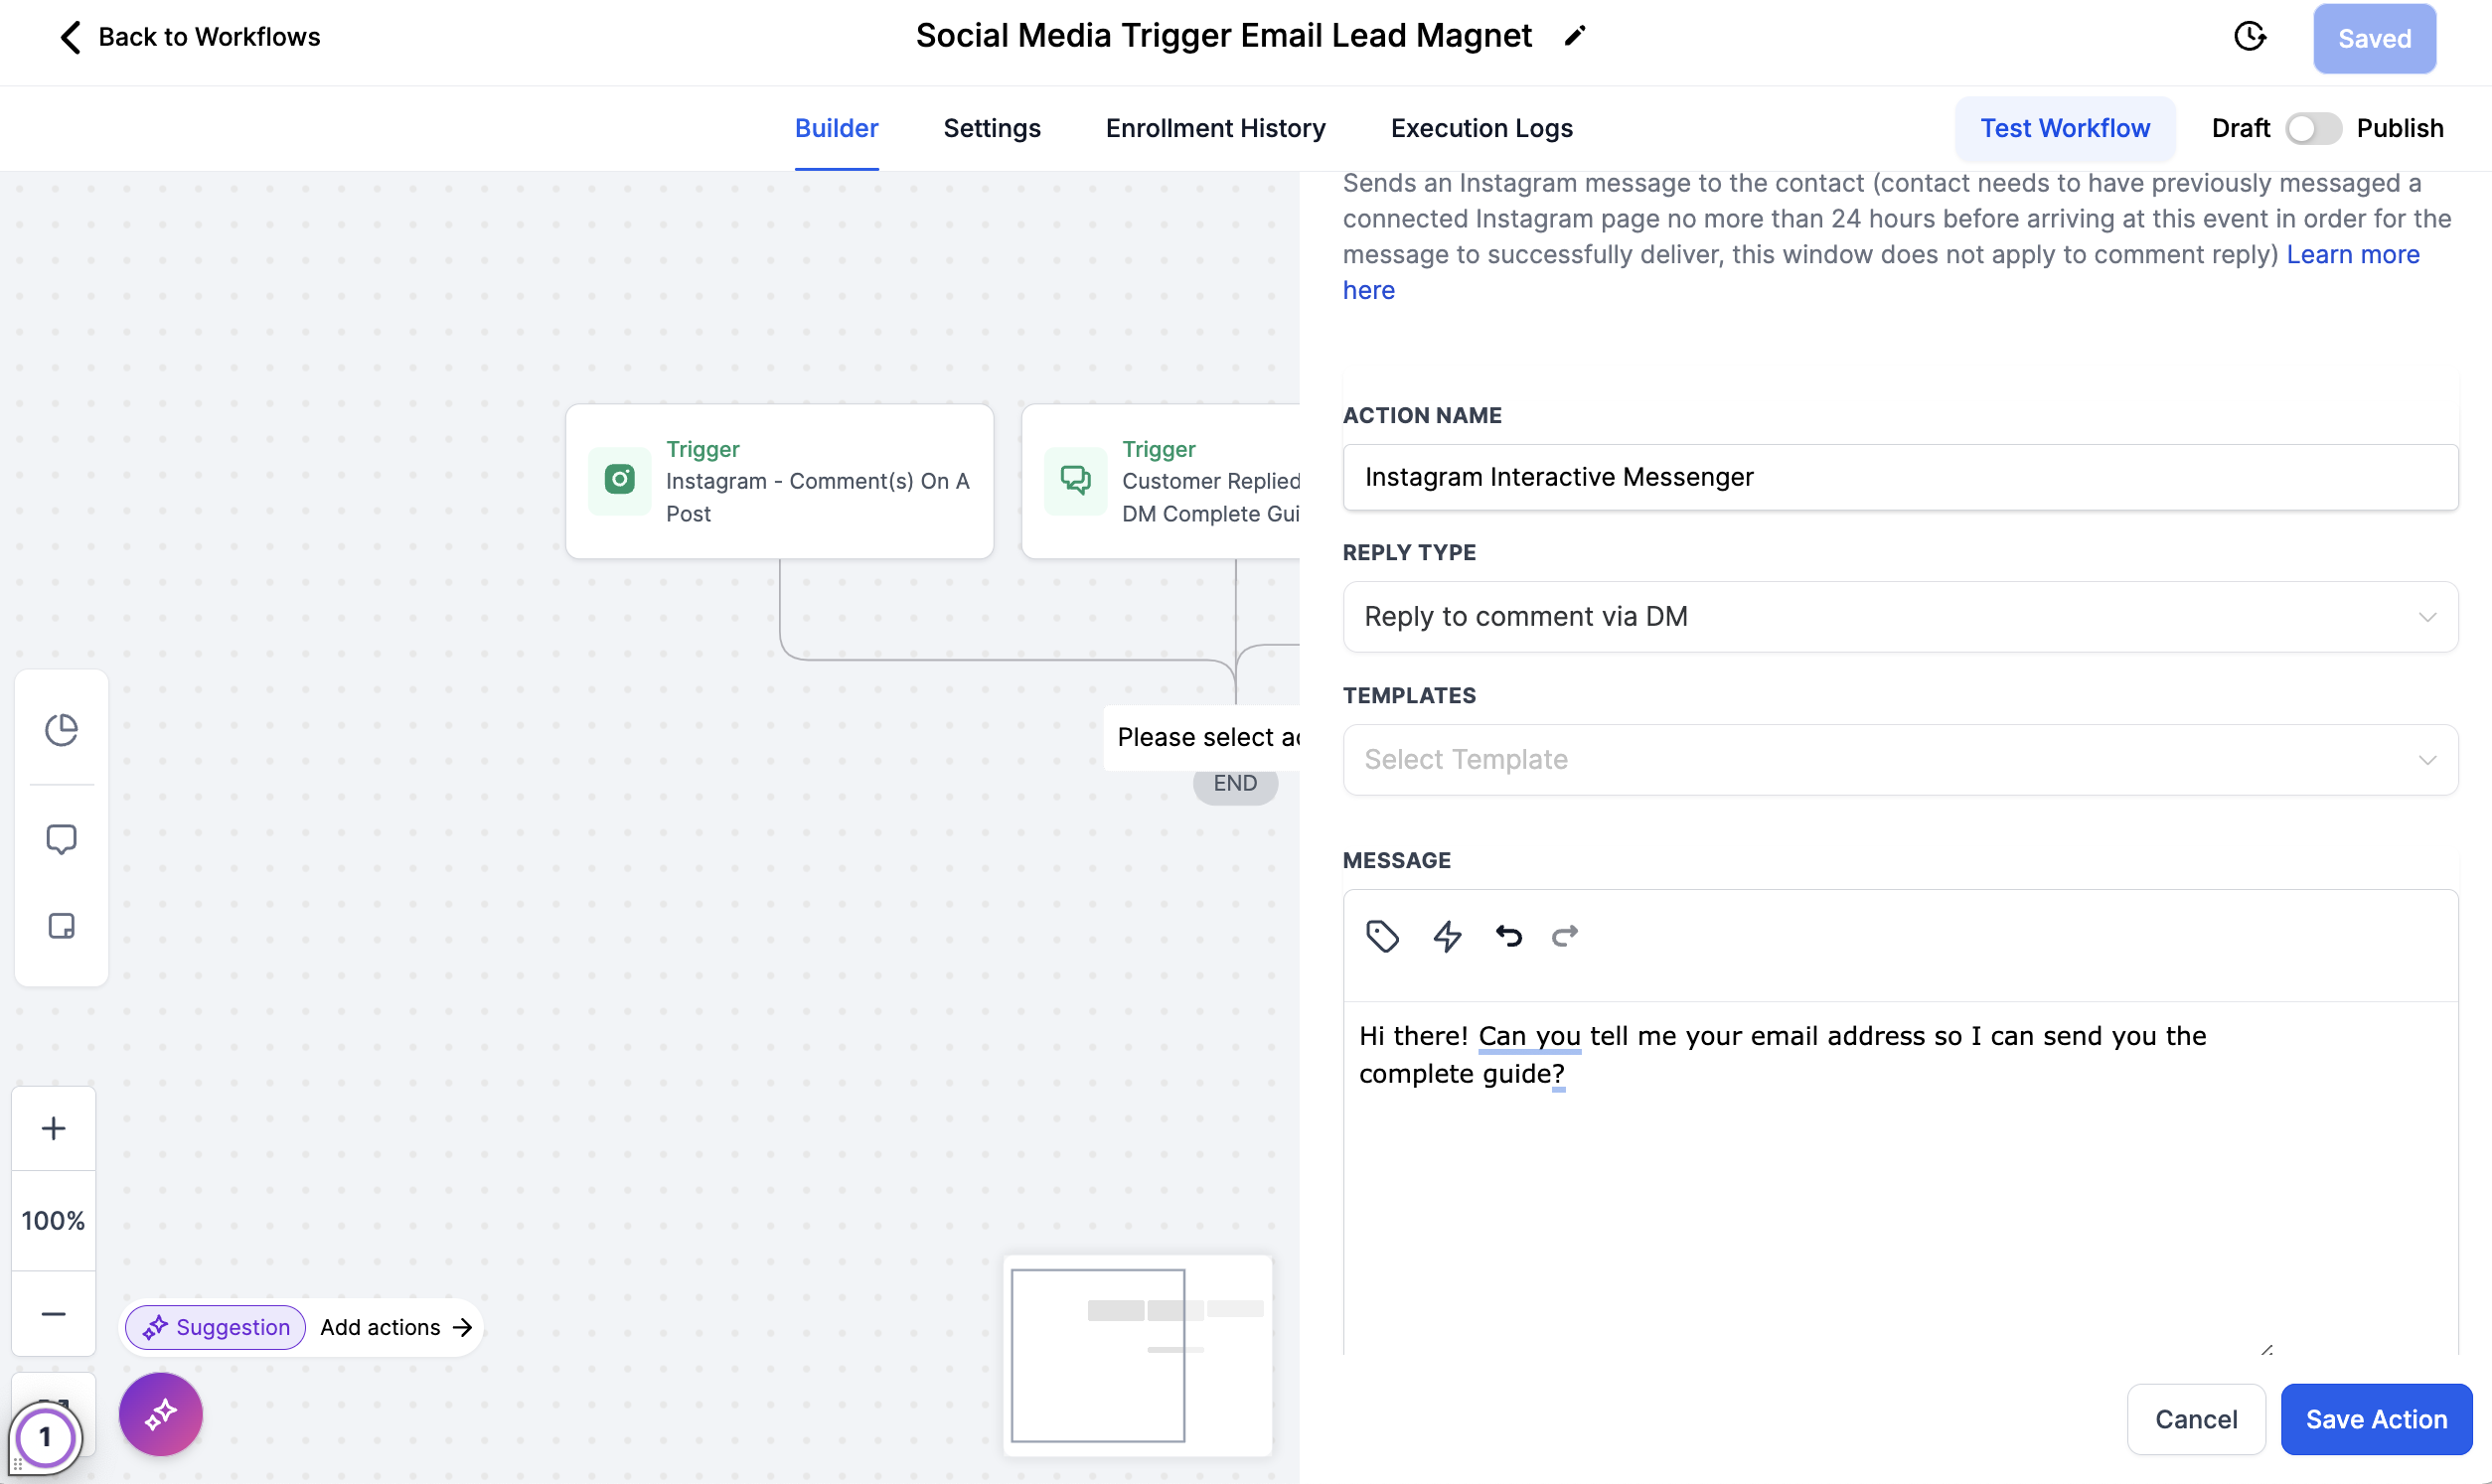The width and height of the screenshot is (2492, 1484).
Task: Switch to the Settings tab
Action: (991, 128)
